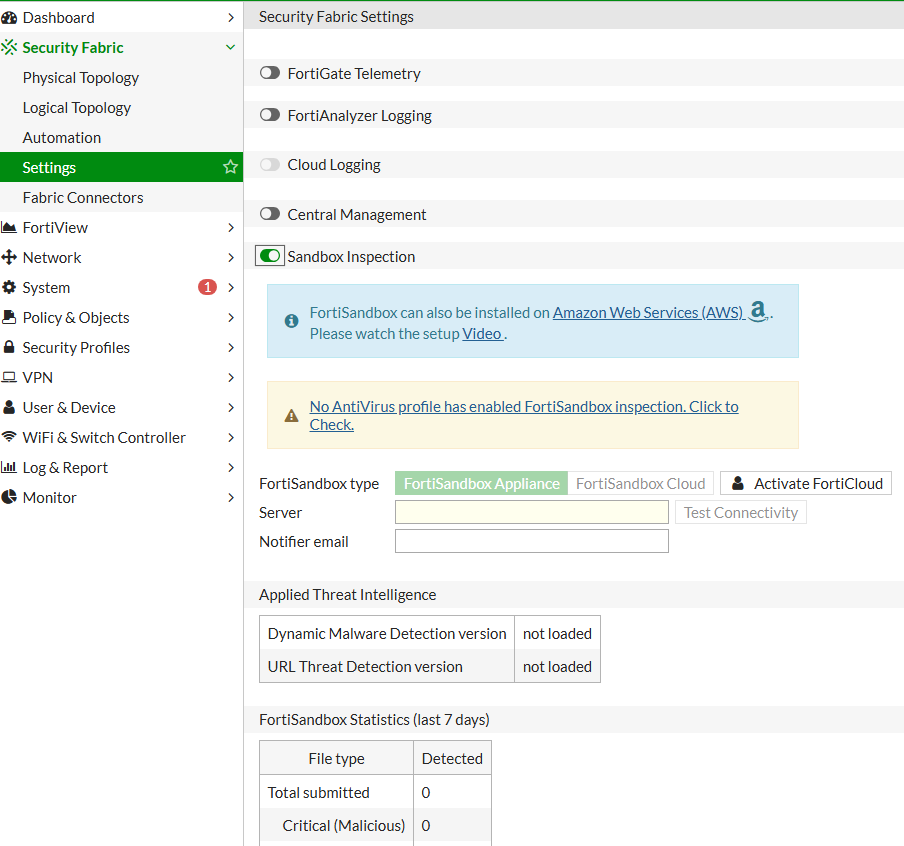Click the Security Fabric snowflake icon
The width and height of the screenshot is (904, 846).
pos(9,47)
